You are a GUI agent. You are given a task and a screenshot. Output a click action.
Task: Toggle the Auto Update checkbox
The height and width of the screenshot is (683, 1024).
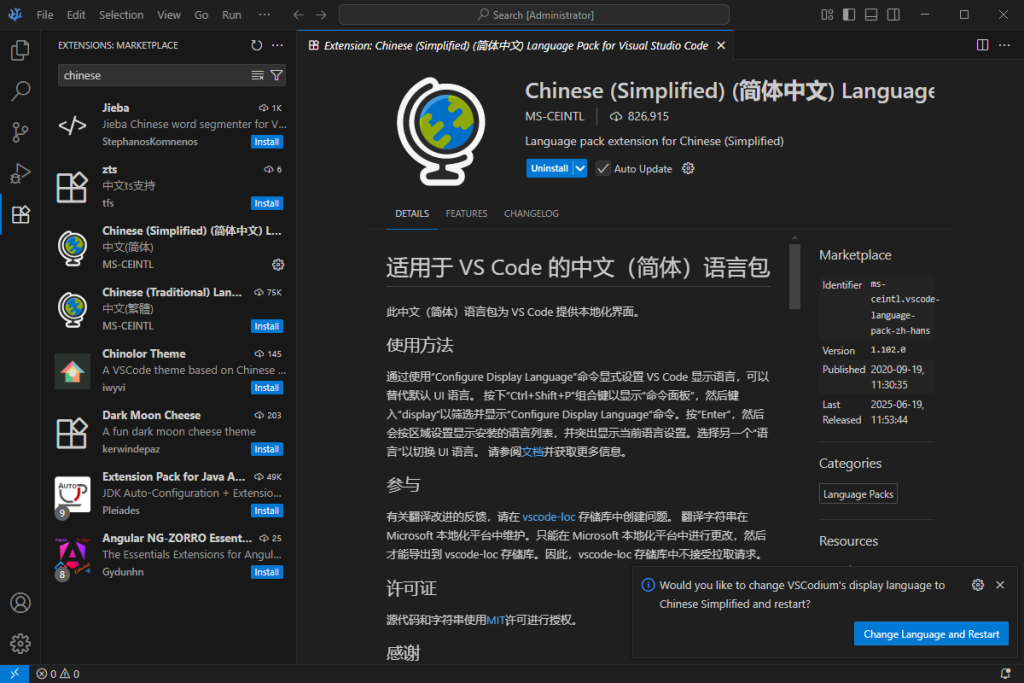click(603, 168)
